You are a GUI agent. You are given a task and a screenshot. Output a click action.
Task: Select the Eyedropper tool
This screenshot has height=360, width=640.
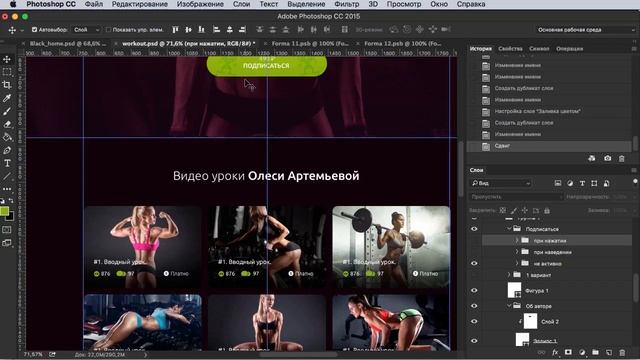tap(7, 98)
